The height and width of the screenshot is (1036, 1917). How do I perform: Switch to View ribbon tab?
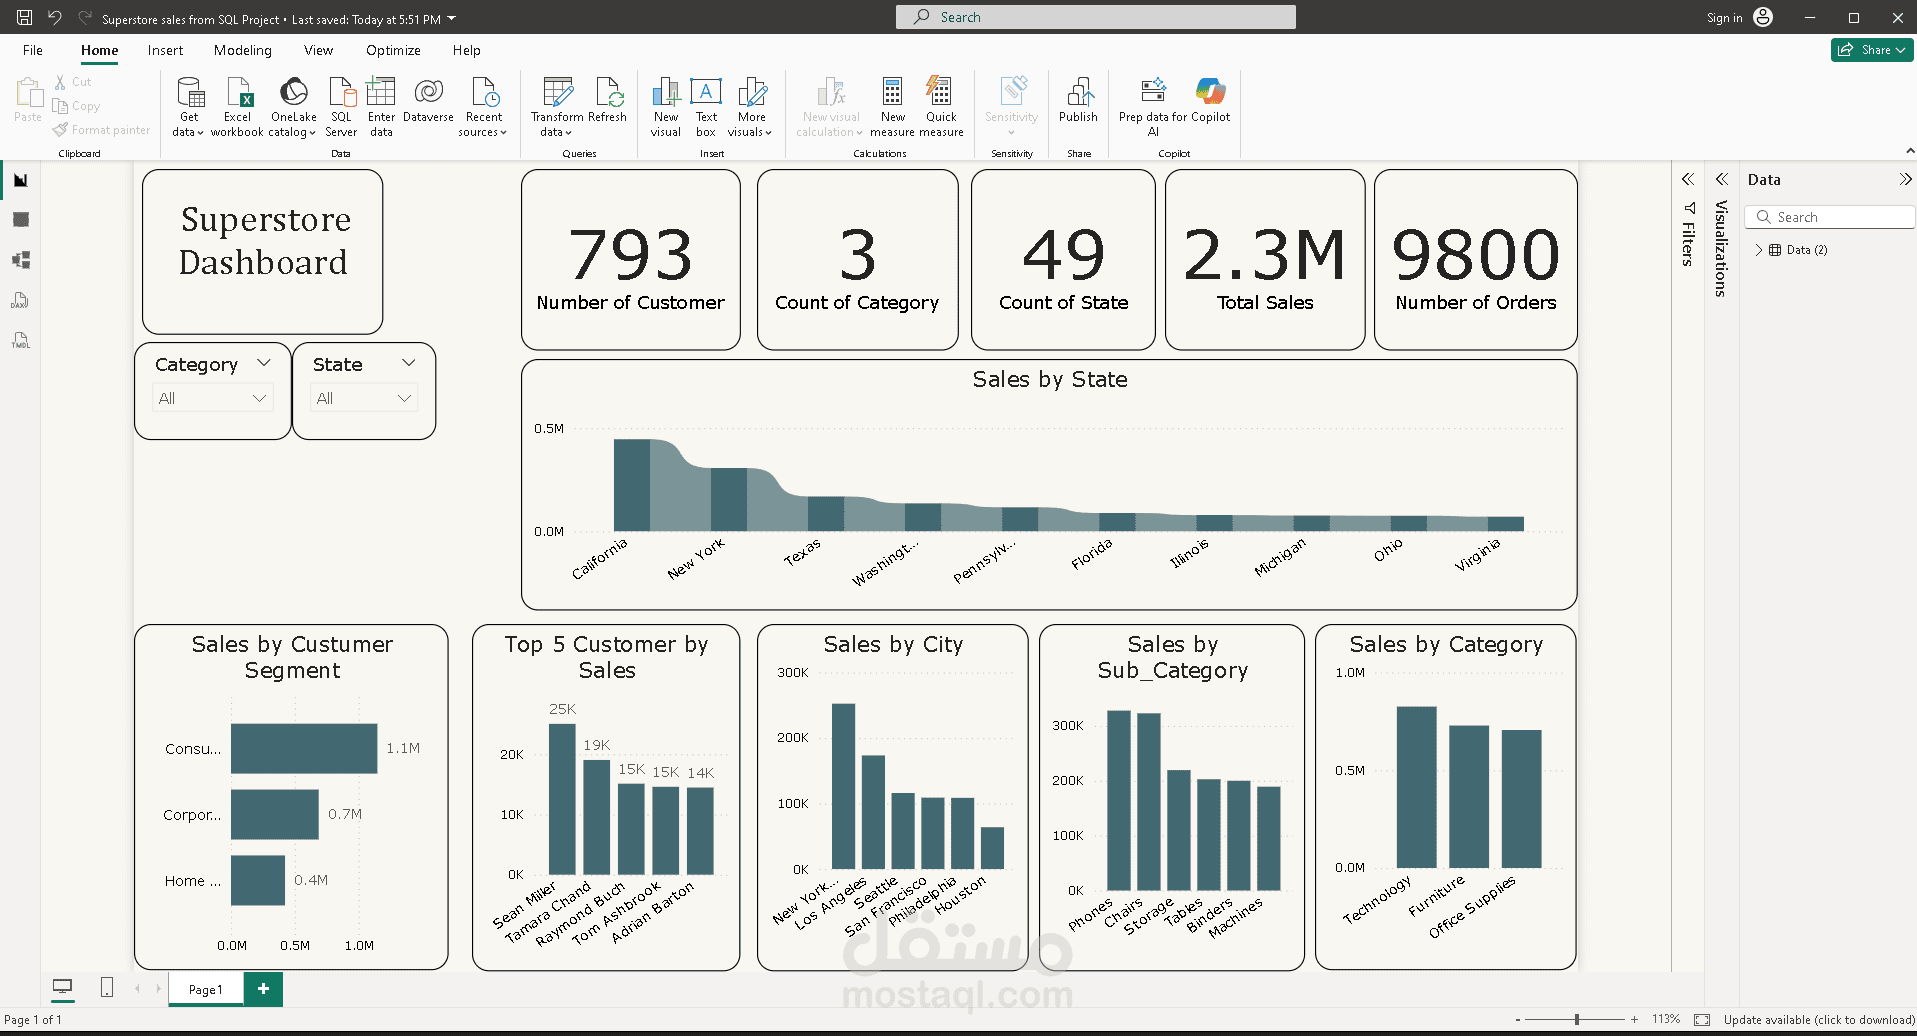point(318,50)
